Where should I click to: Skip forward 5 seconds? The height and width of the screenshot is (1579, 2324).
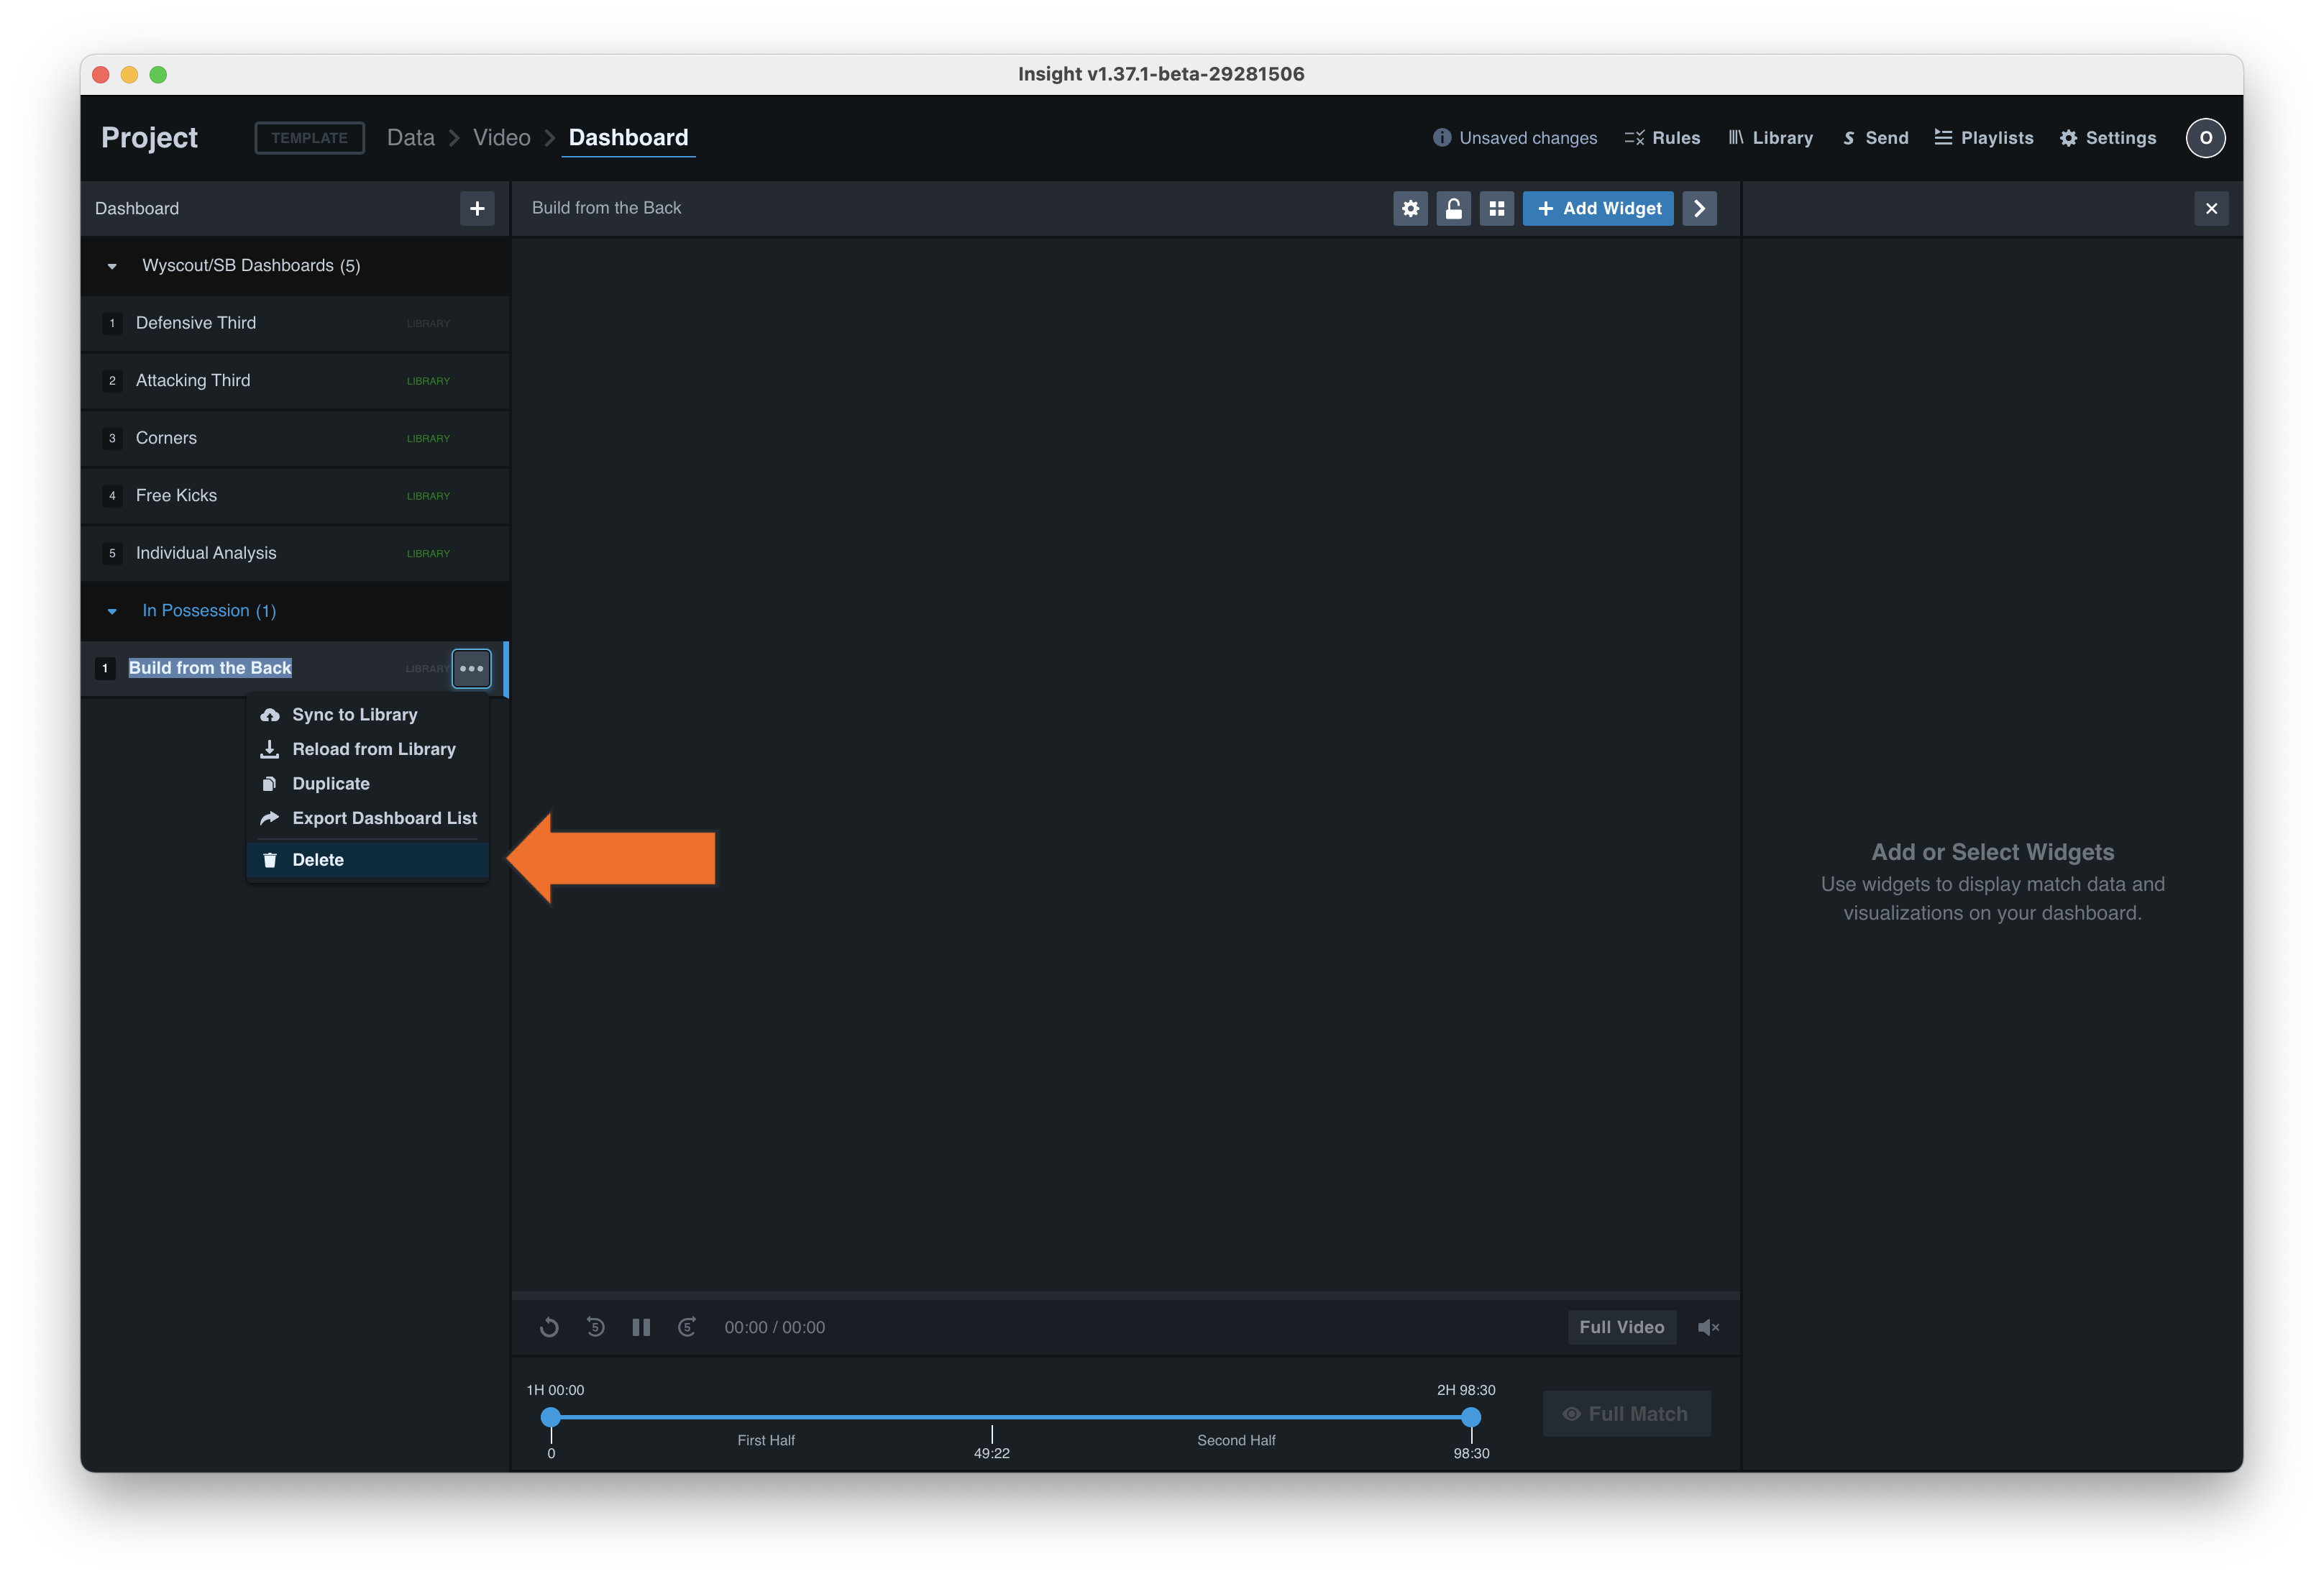(x=687, y=1327)
